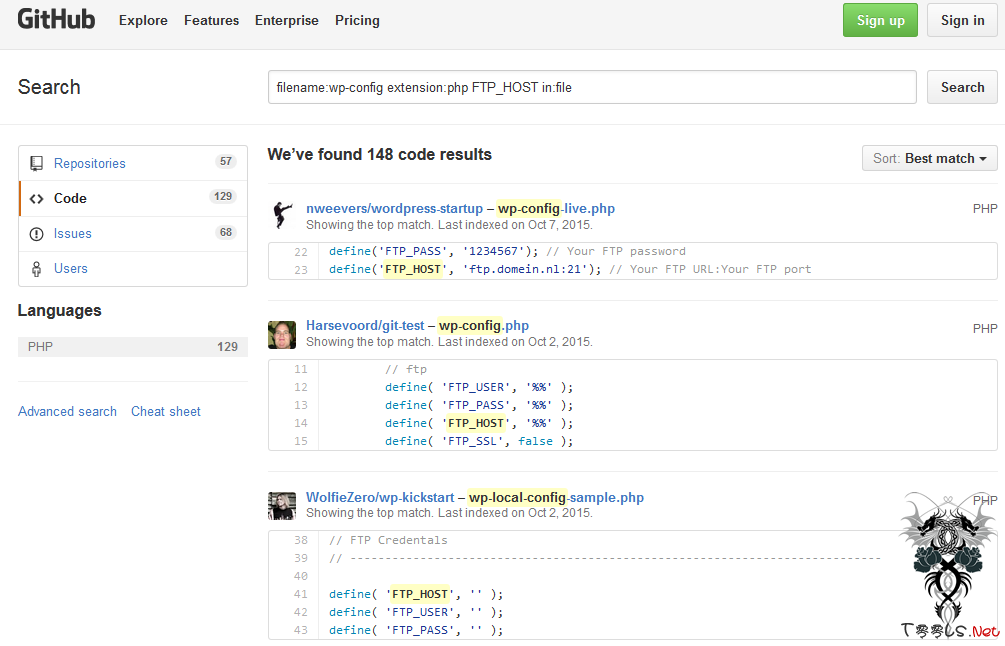Click the green Sign up button
Viewport: 1005px width, 646px height.
pos(879,20)
